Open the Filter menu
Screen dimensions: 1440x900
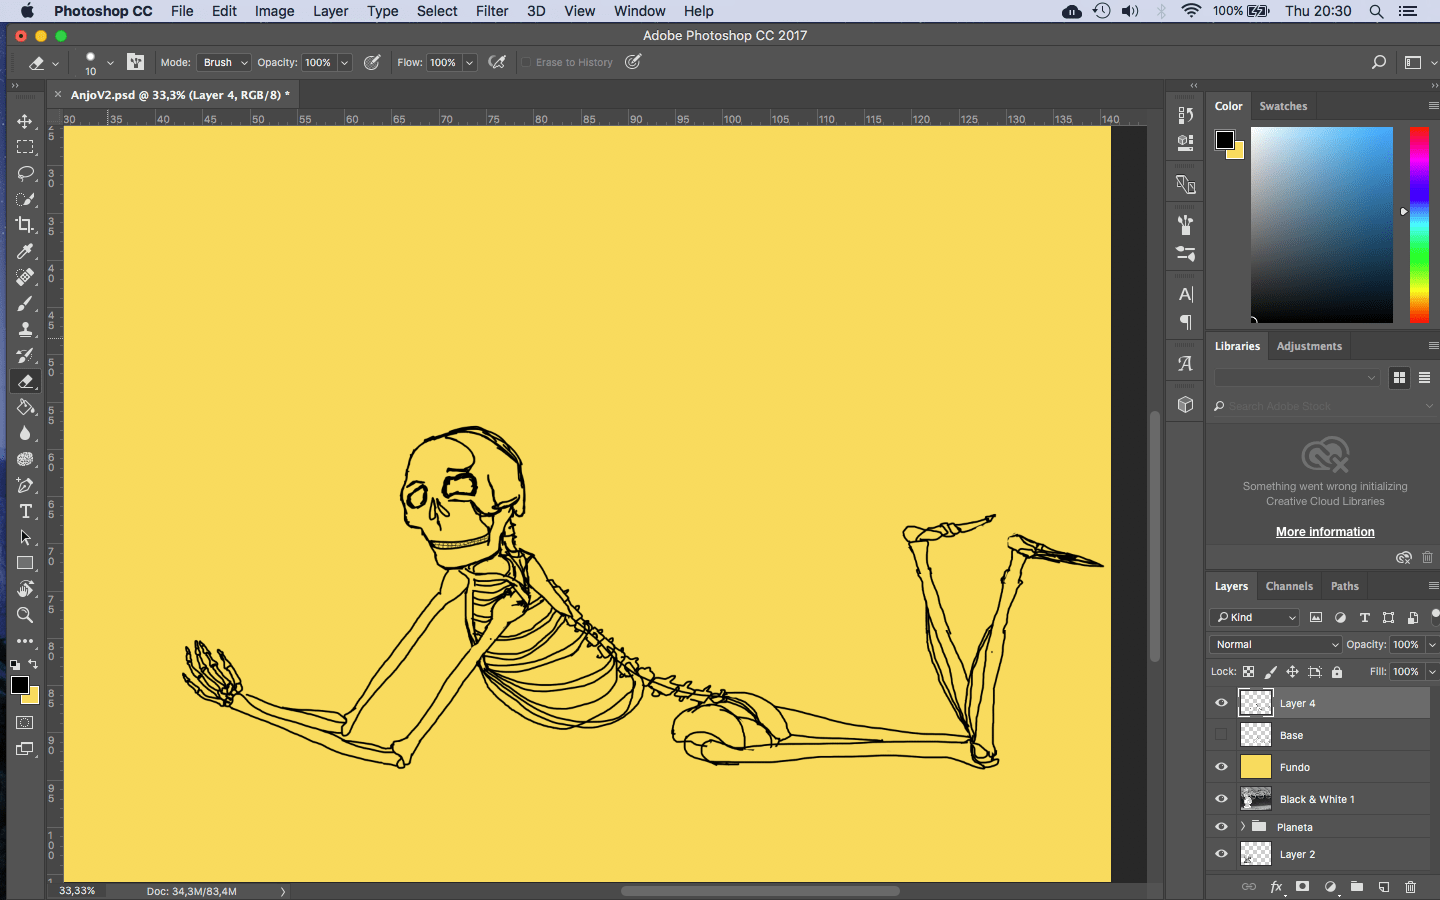tap(491, 11)
